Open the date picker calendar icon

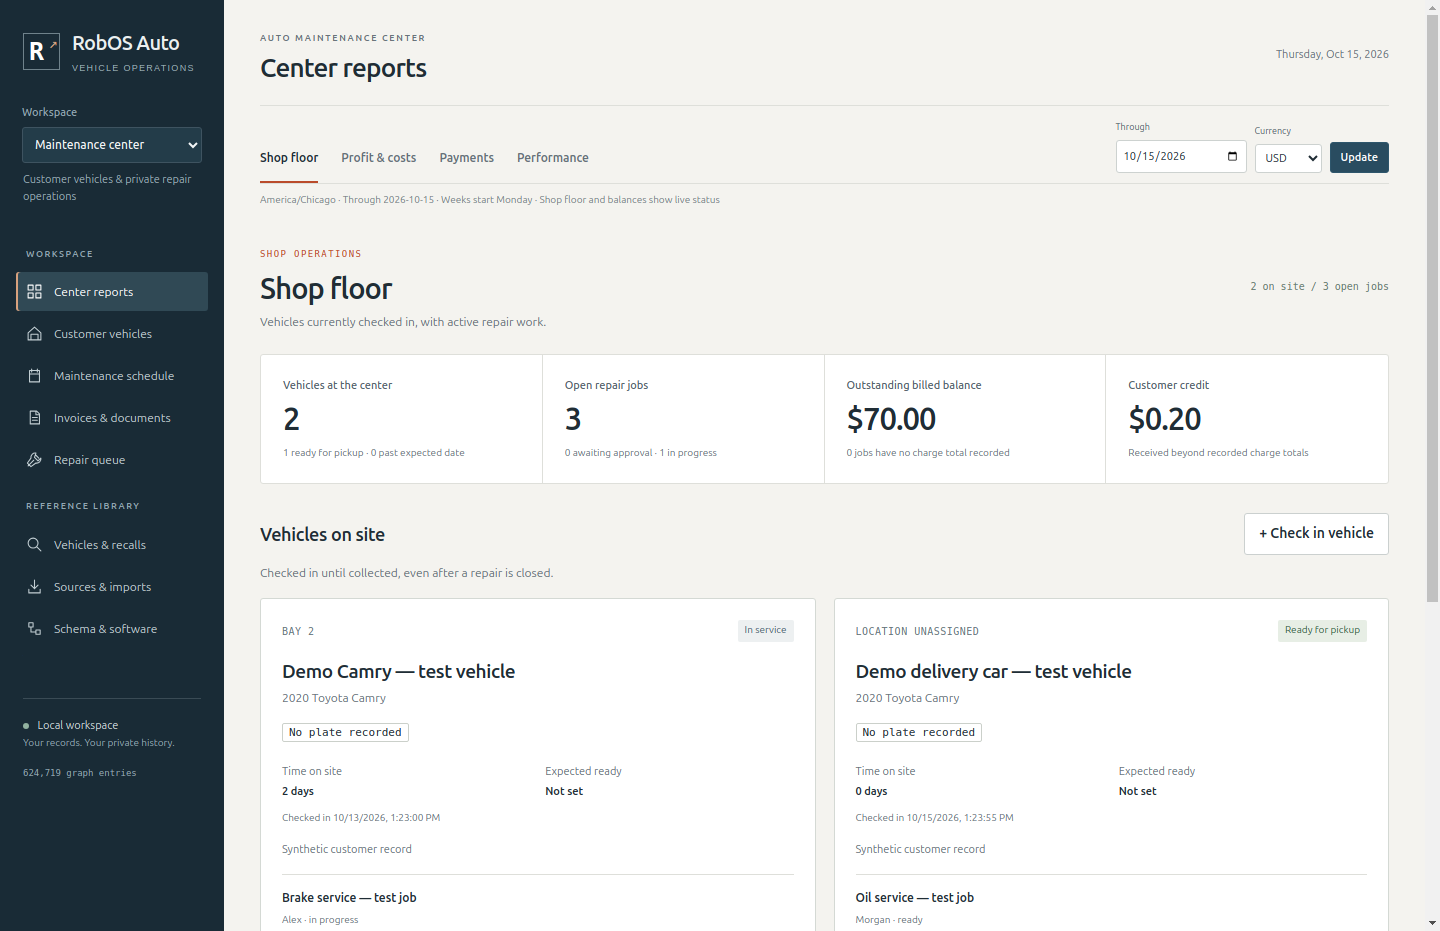1232,156
